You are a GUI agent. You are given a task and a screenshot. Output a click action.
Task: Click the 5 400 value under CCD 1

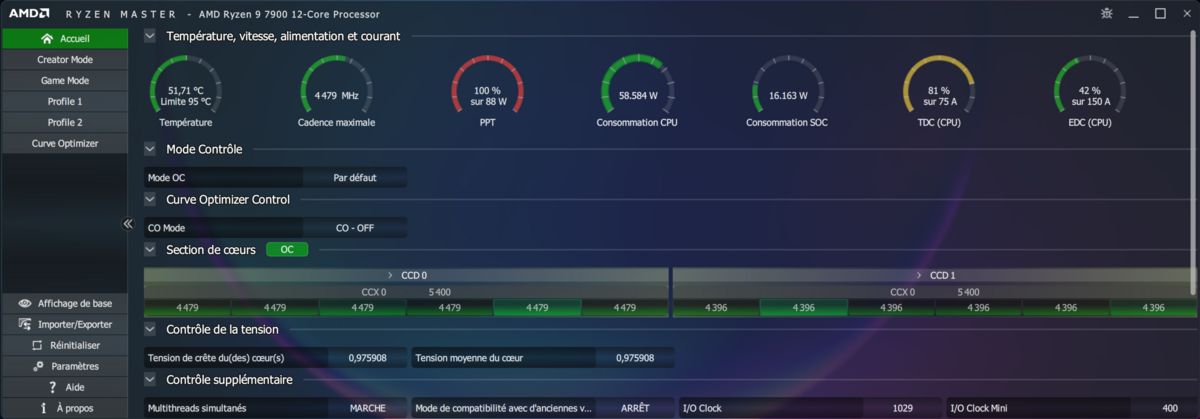[x=968, y=293]
